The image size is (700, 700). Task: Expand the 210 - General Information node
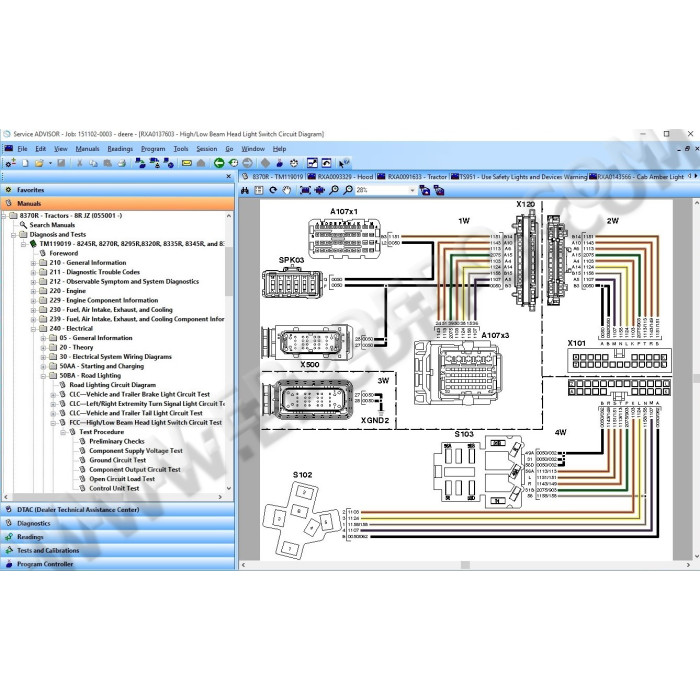coord(33,263)
